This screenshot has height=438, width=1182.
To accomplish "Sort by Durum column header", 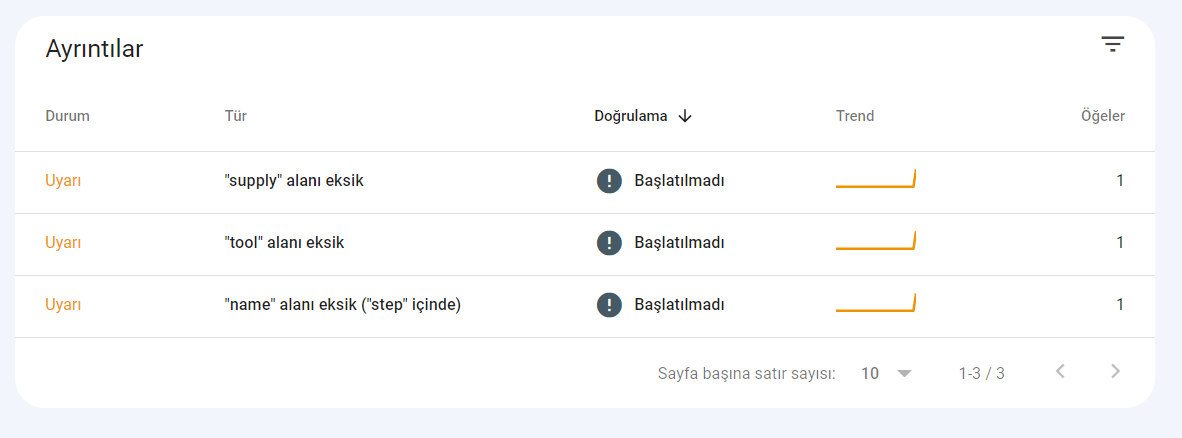I will (x=67, y=116).
